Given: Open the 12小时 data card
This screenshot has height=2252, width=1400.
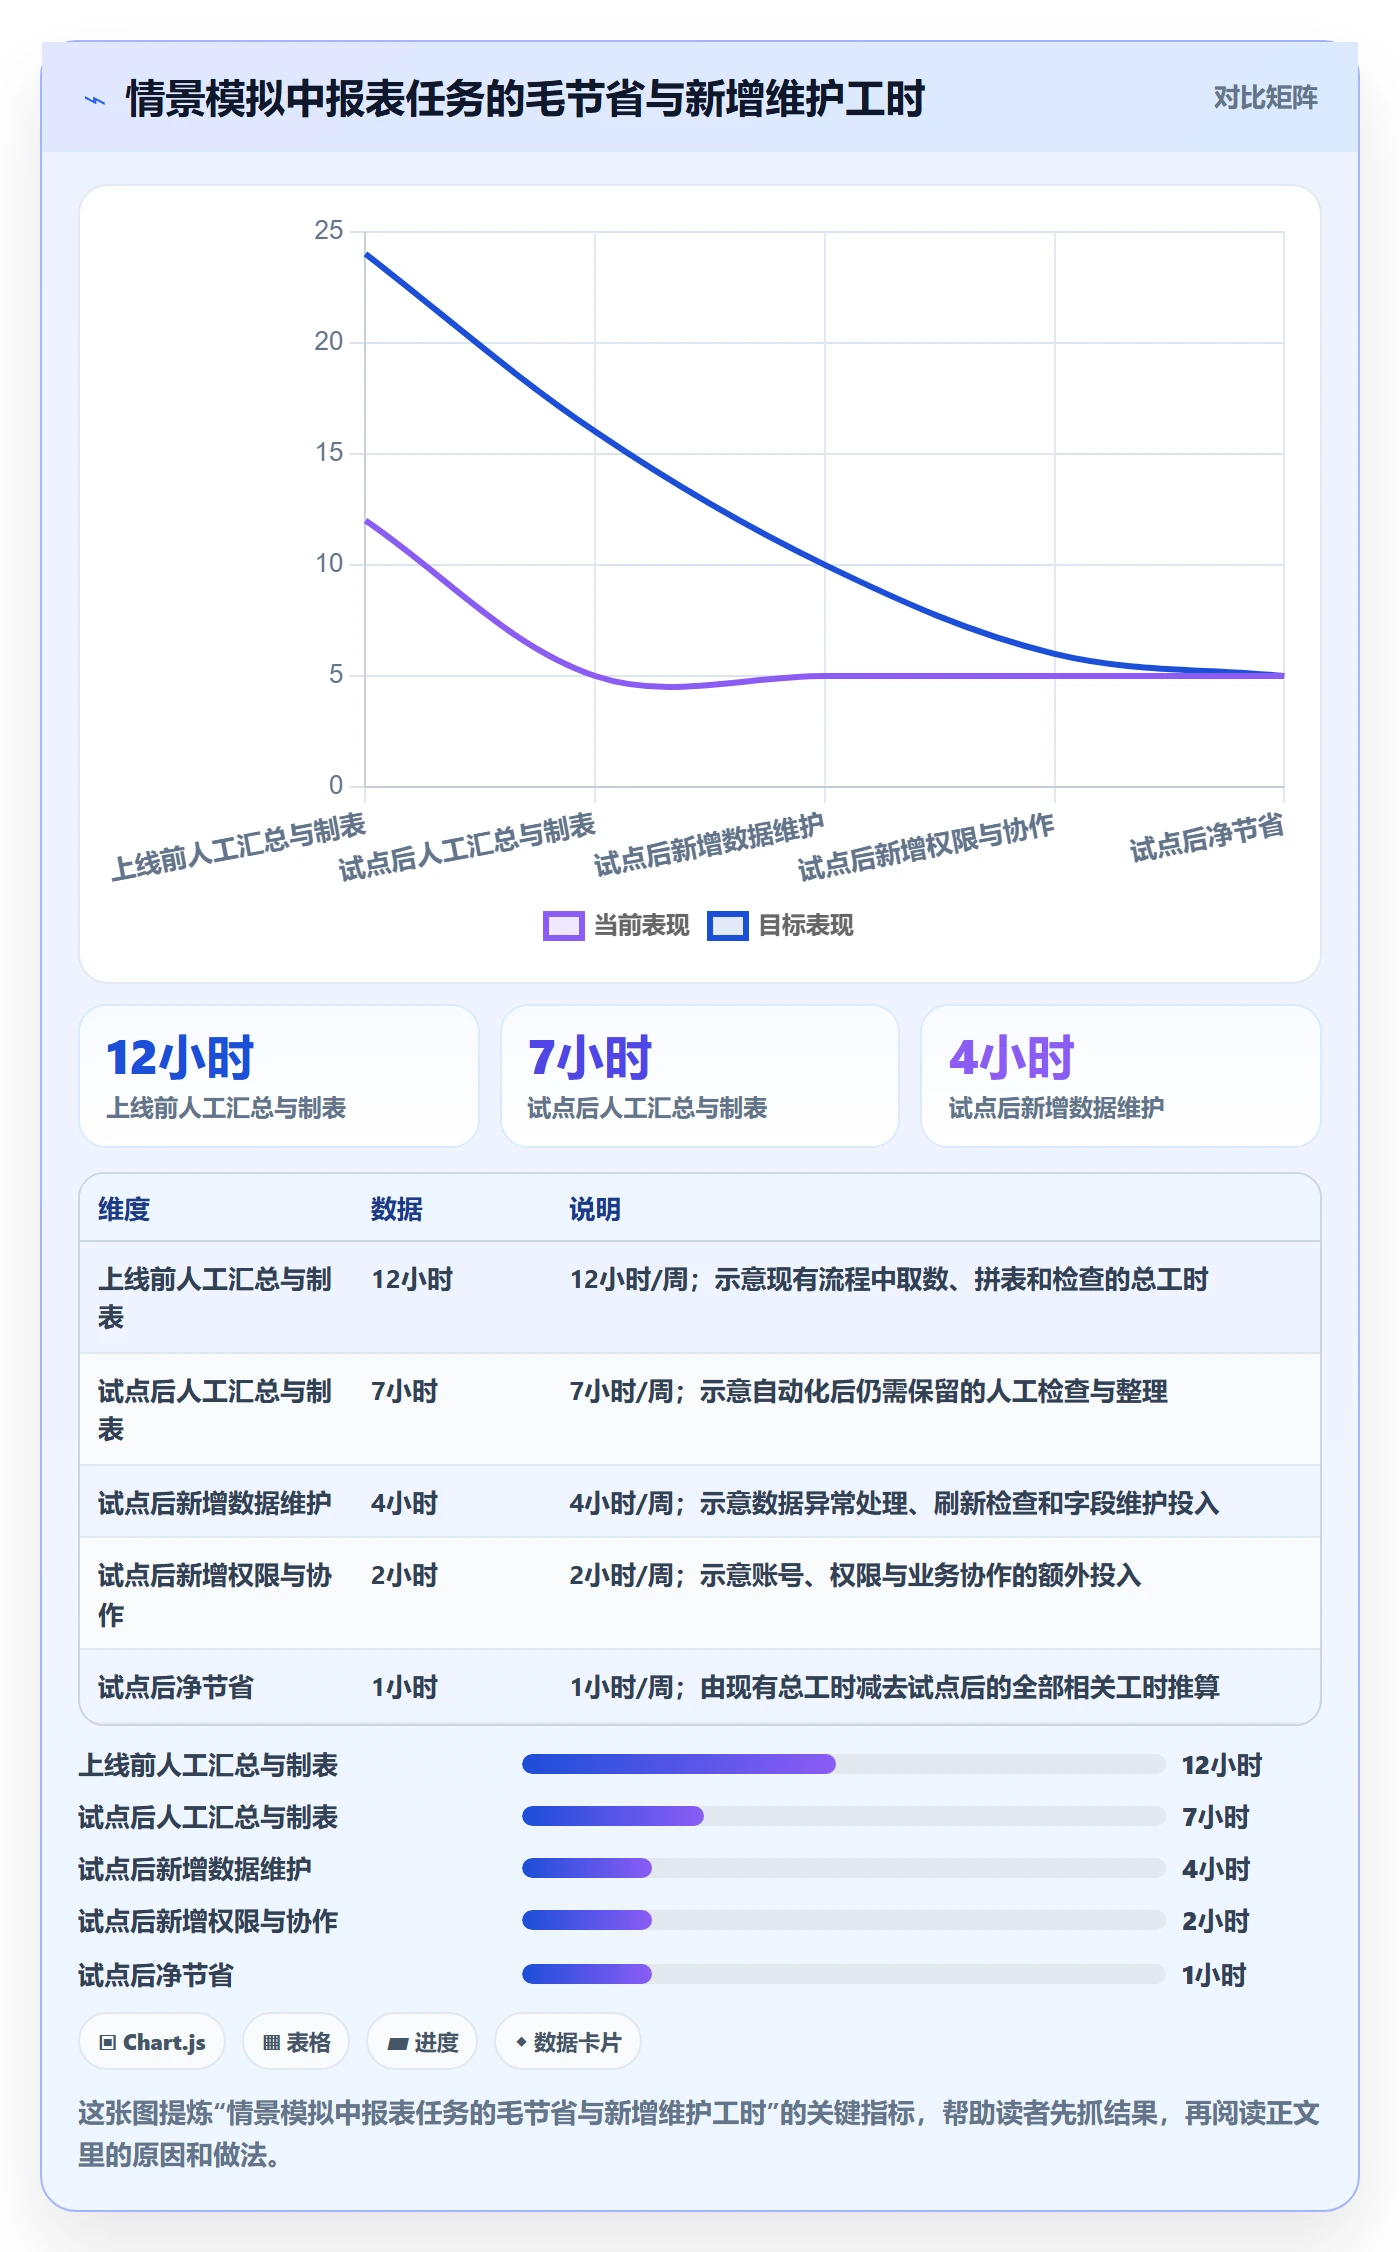Looking at the screenshot, I should [x=279, y=1076].
